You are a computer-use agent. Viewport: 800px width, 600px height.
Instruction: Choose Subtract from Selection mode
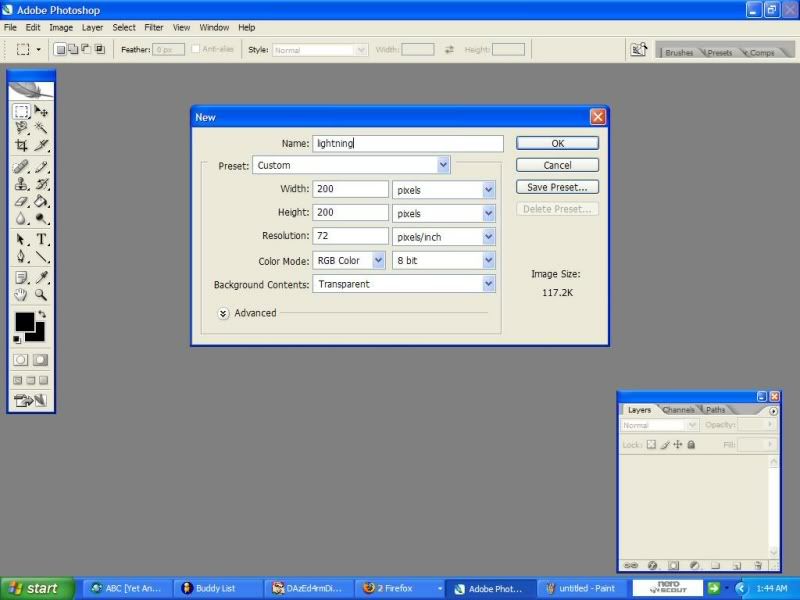click(86, 49)
